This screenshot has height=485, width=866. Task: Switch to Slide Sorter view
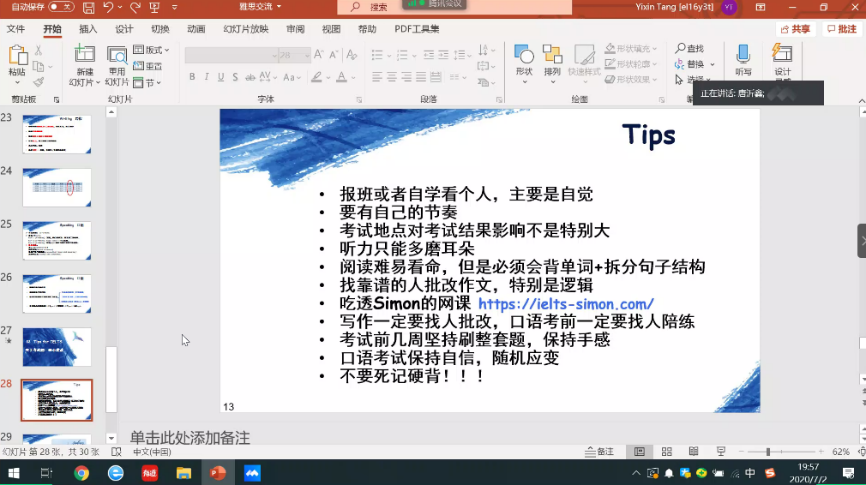click(x=667, y=451)
